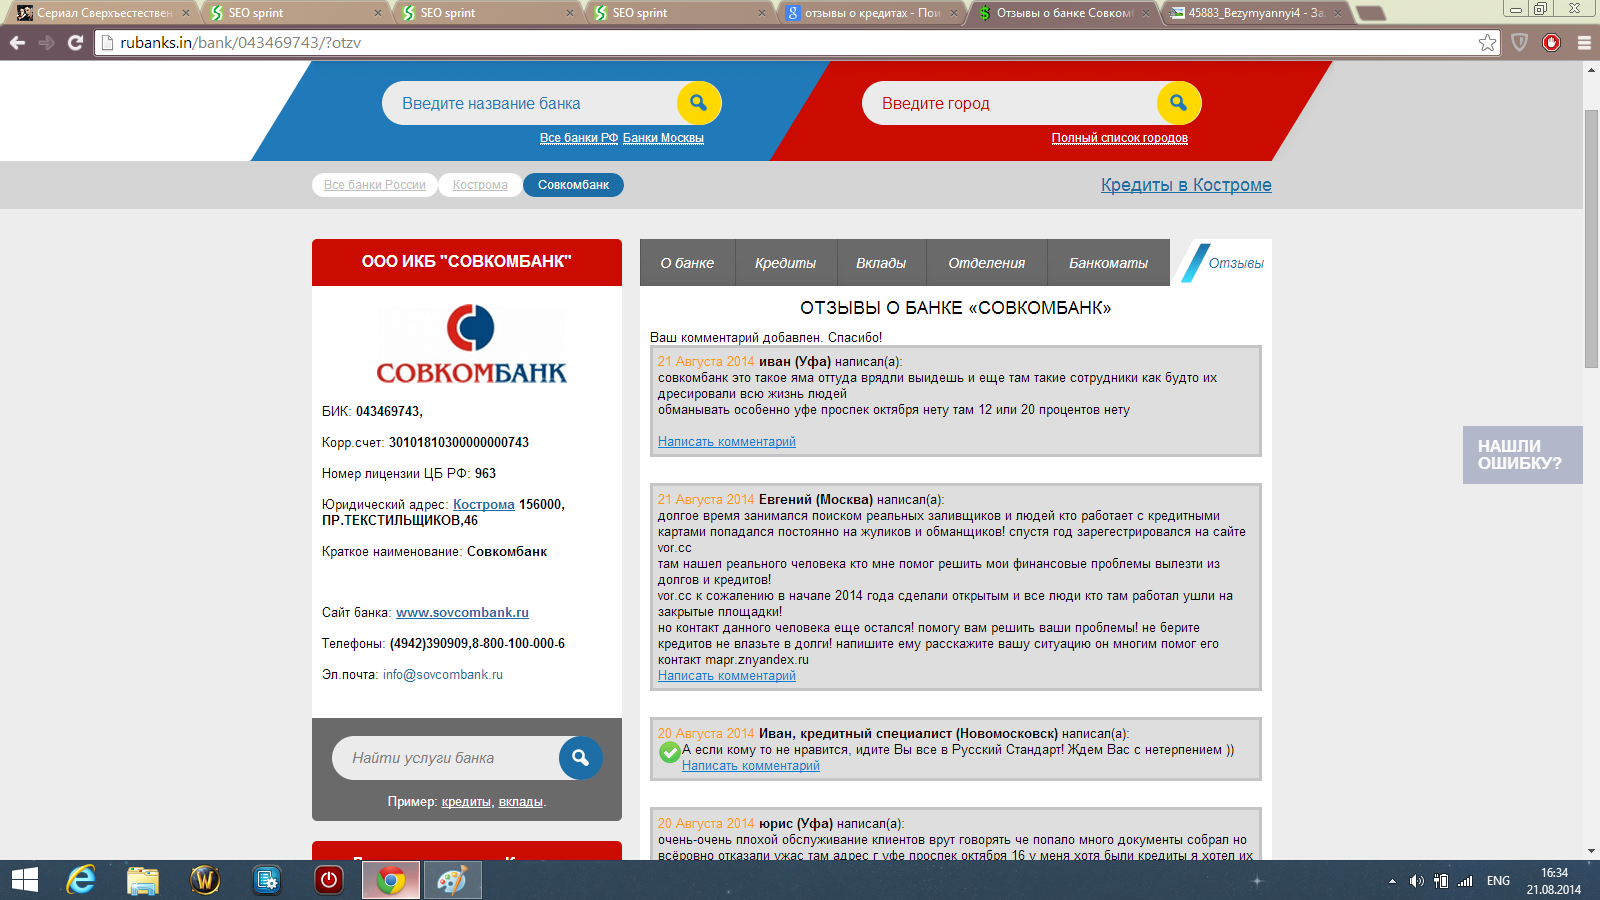Launch Internet Explorer from the taskbar
The image size is (1600, 900).
pos(81,880)
